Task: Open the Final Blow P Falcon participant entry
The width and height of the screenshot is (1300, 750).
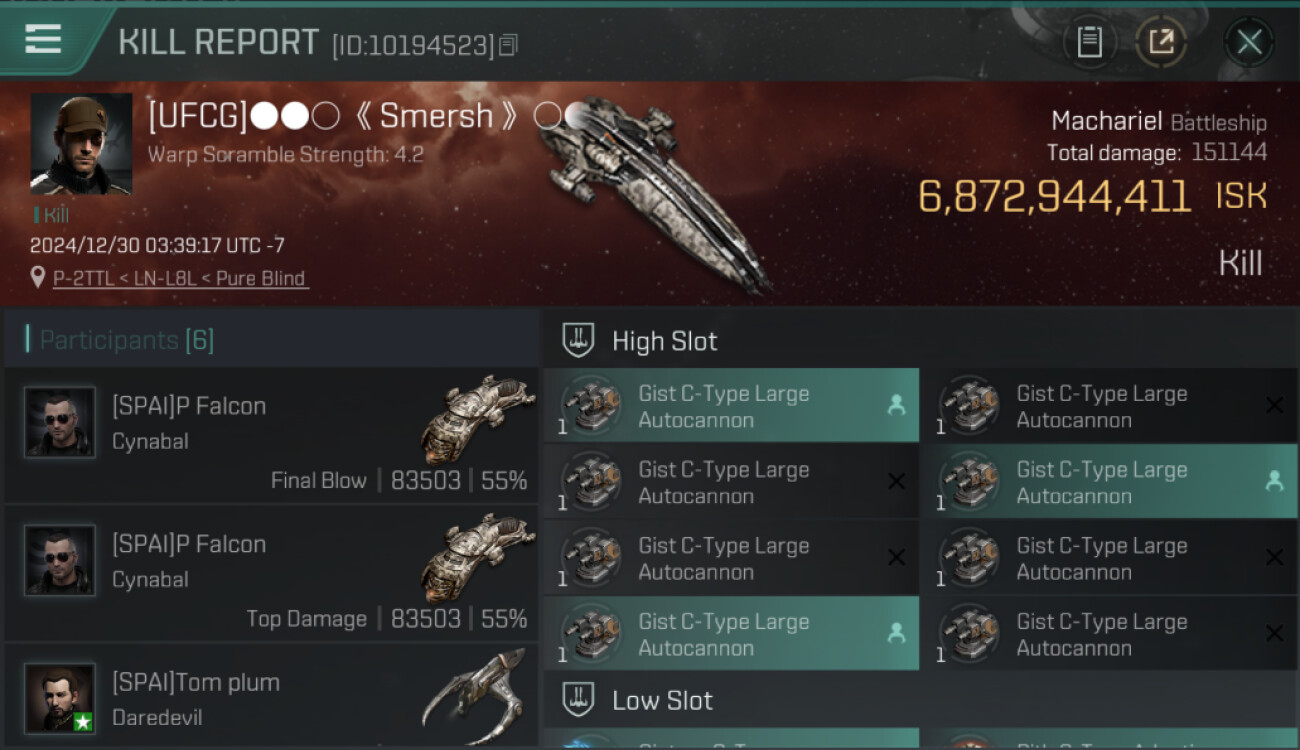Action: 271,435
